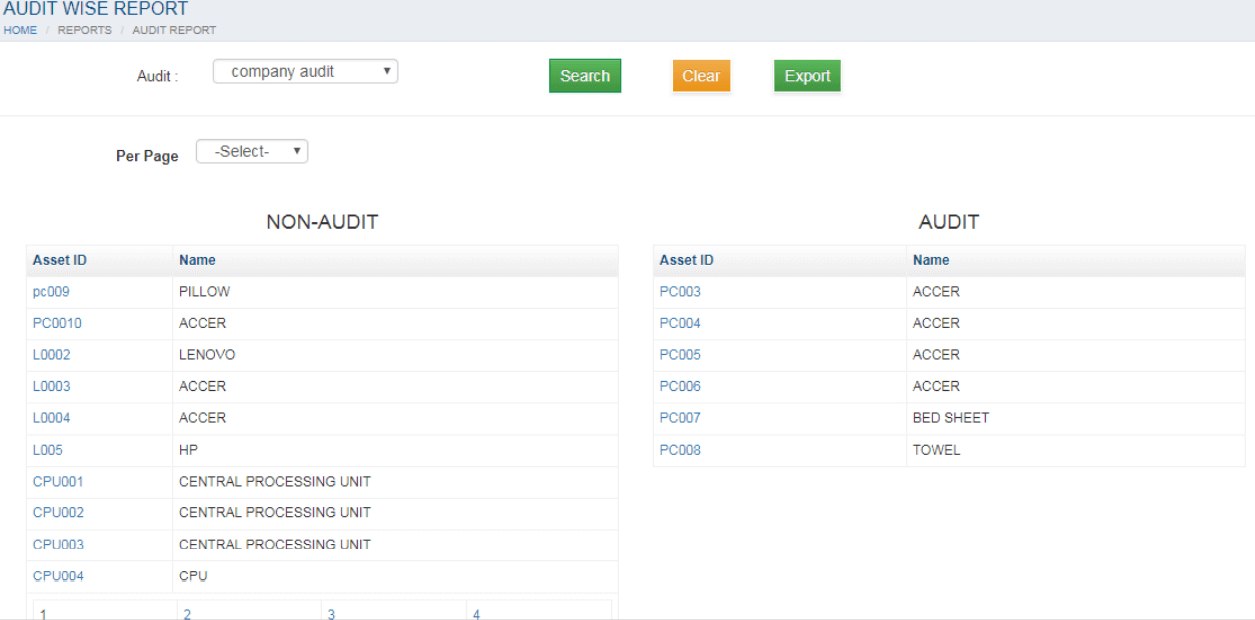The height and width of the screenshot is (620, 1255).
Task: Open the Per Page select dropdown
Action: click(x=252, y=152)
